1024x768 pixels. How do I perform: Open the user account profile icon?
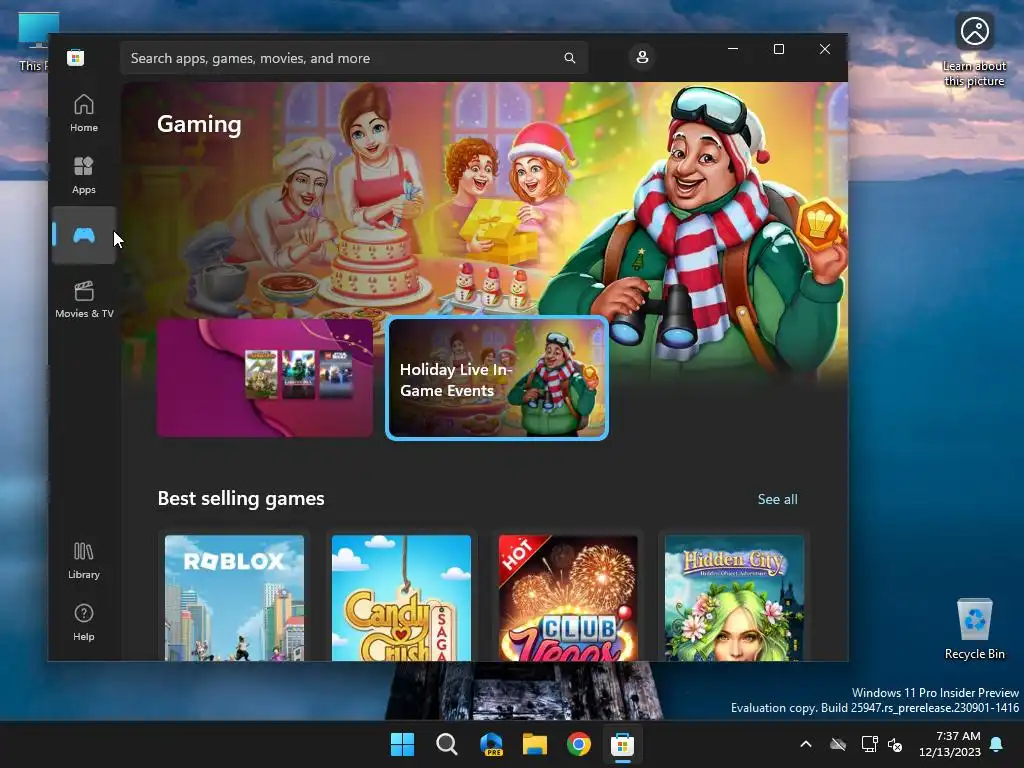point(642,57)
